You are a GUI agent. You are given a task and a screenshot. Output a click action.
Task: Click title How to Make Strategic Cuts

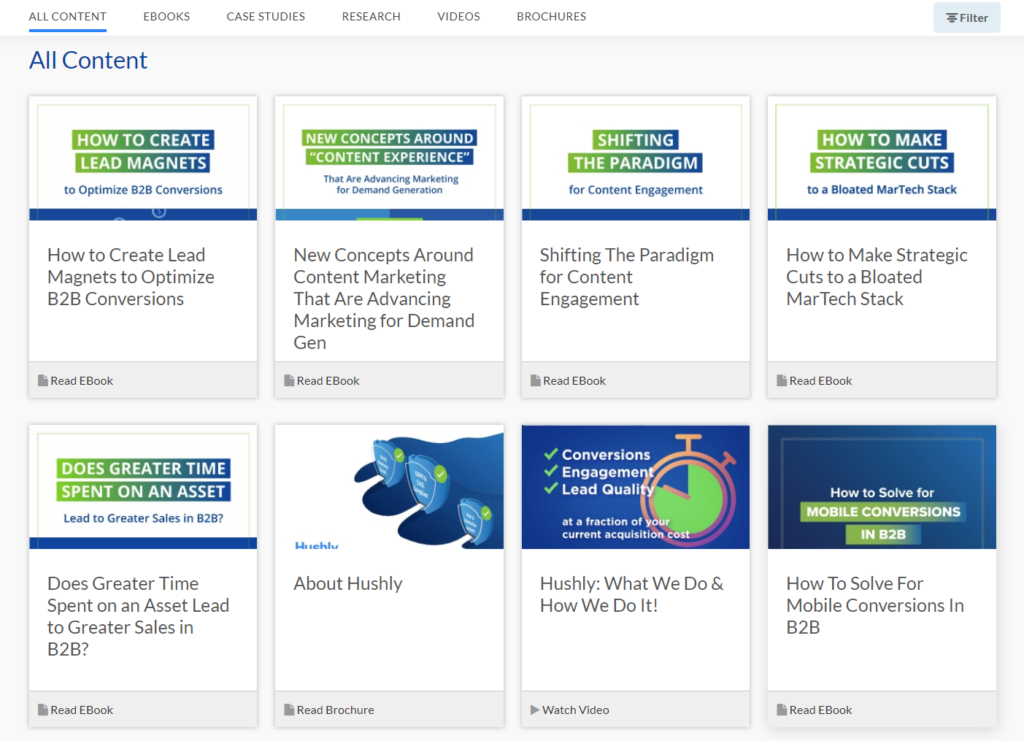click(876, 277)
